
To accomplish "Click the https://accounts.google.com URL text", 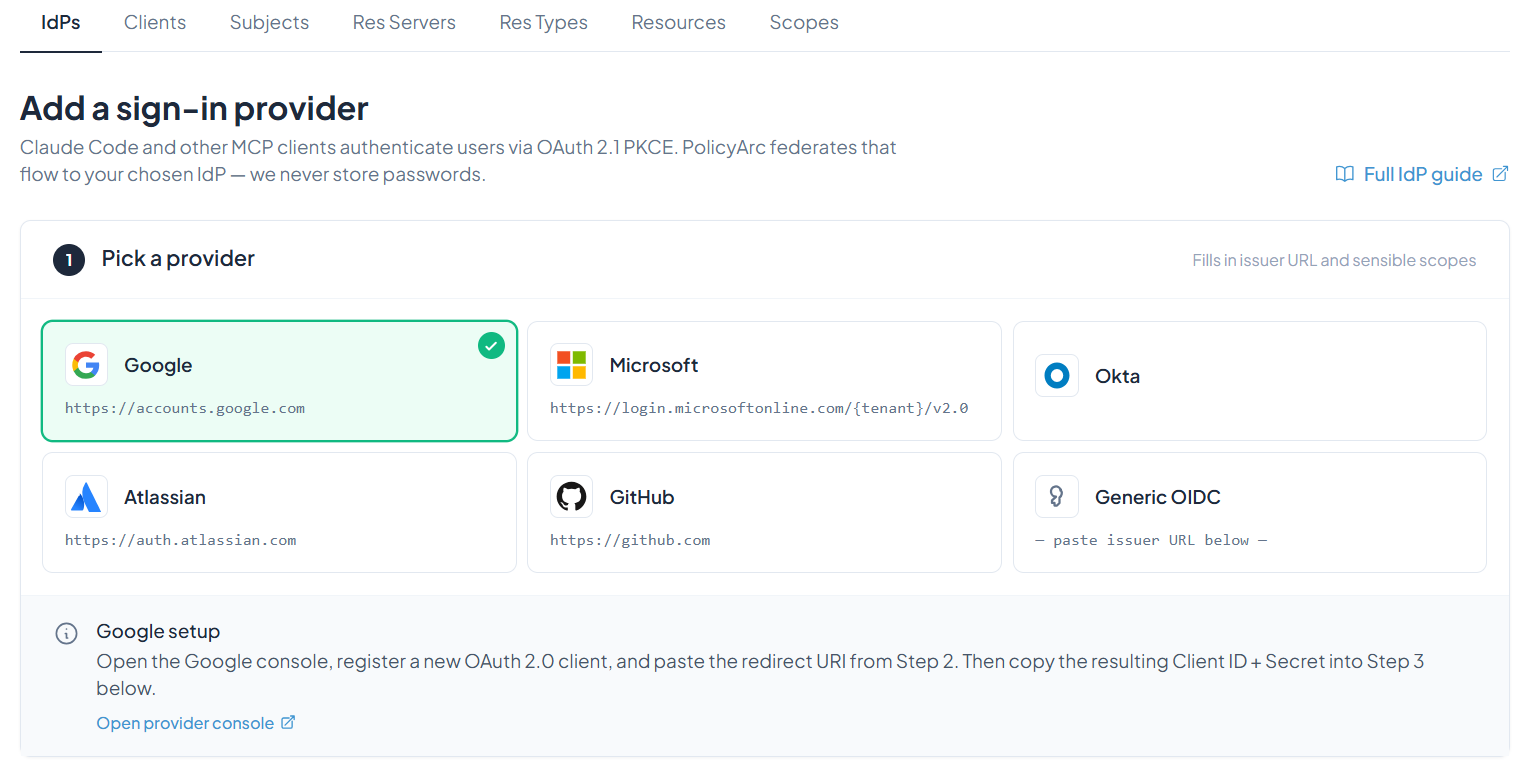I will tap(185, 408).
